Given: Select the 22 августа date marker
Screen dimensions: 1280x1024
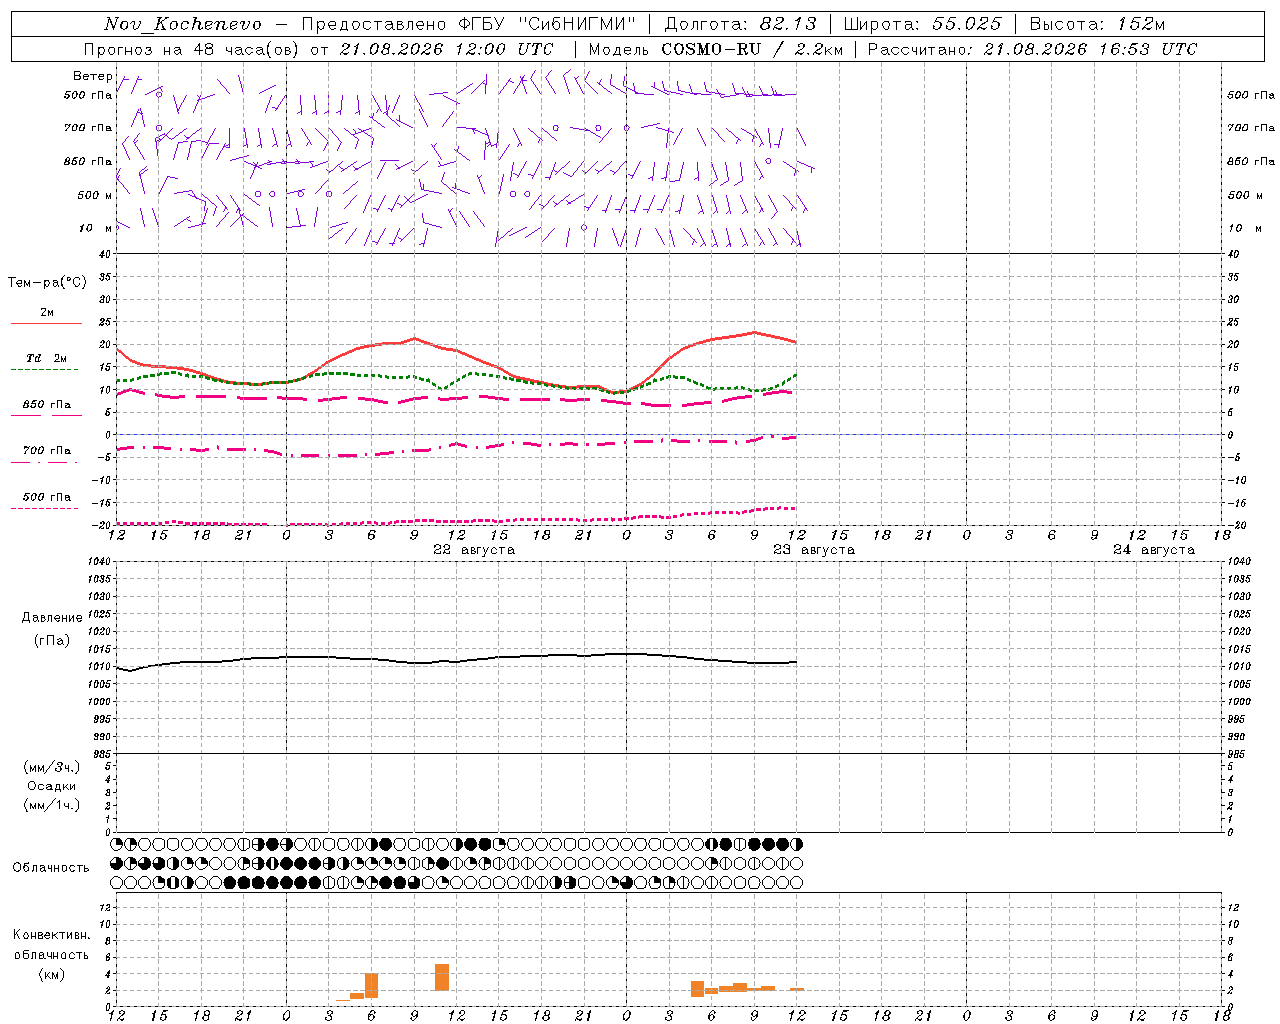Looking at the screenshot, I should (474, 550).
